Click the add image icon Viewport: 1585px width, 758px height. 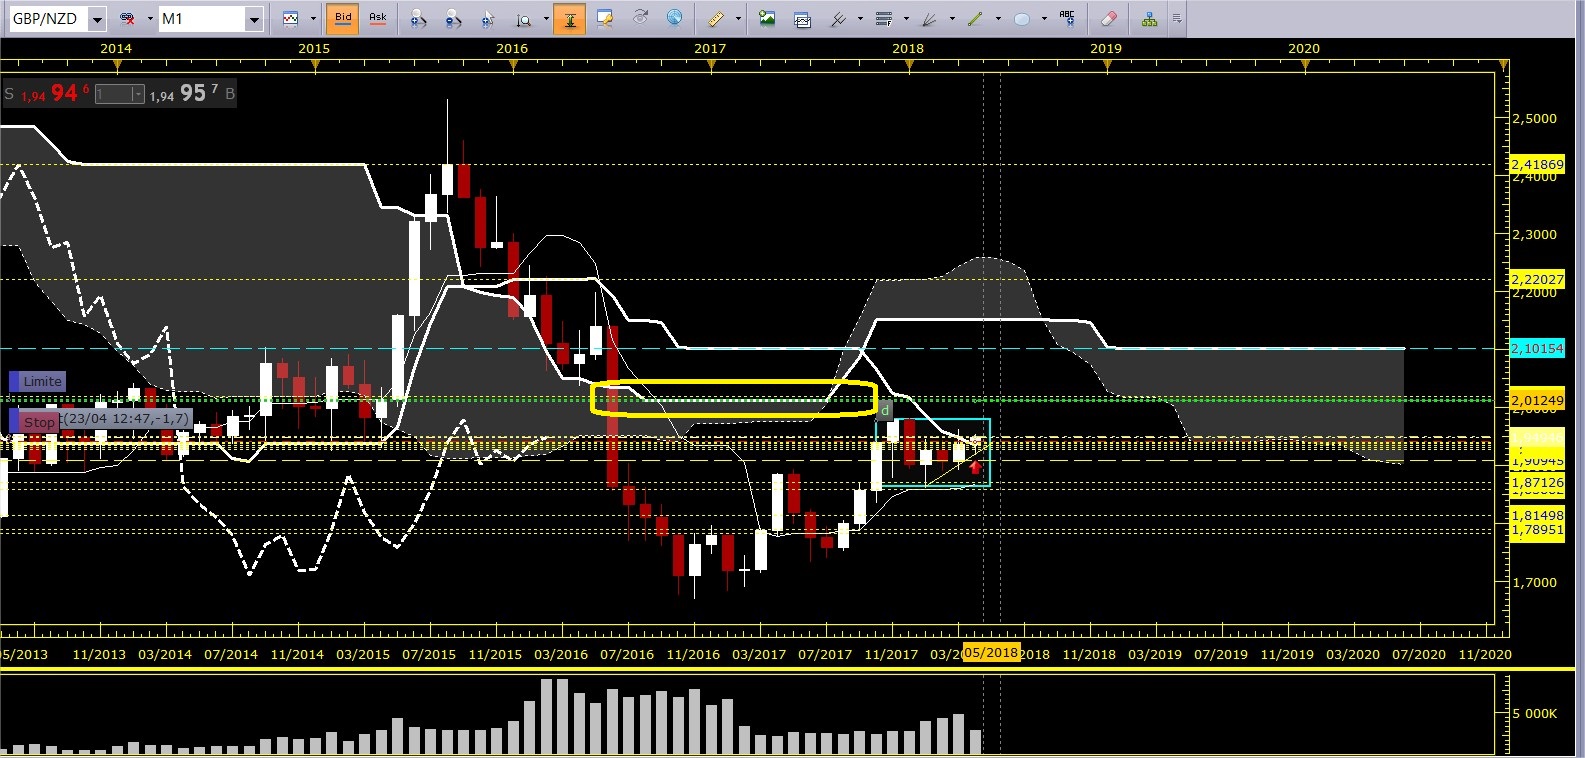(x=767, y=19)
